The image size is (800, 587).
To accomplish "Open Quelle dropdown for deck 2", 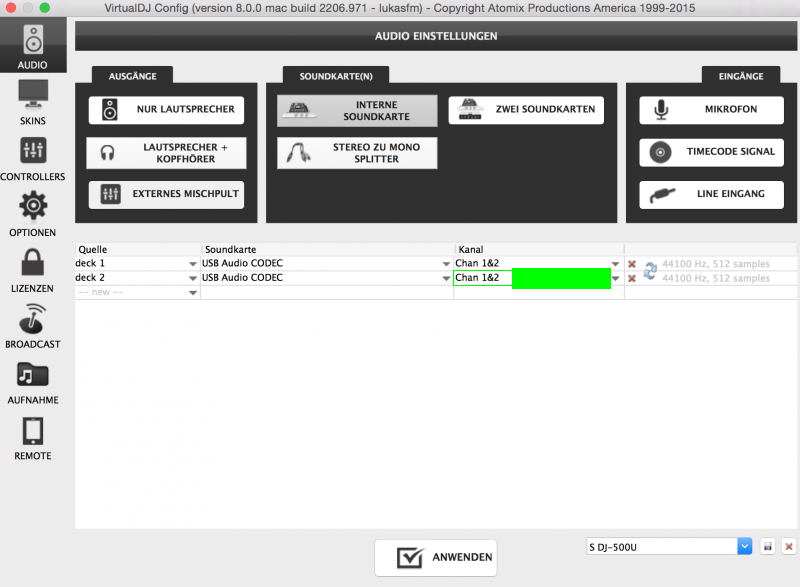I will 193,278.
